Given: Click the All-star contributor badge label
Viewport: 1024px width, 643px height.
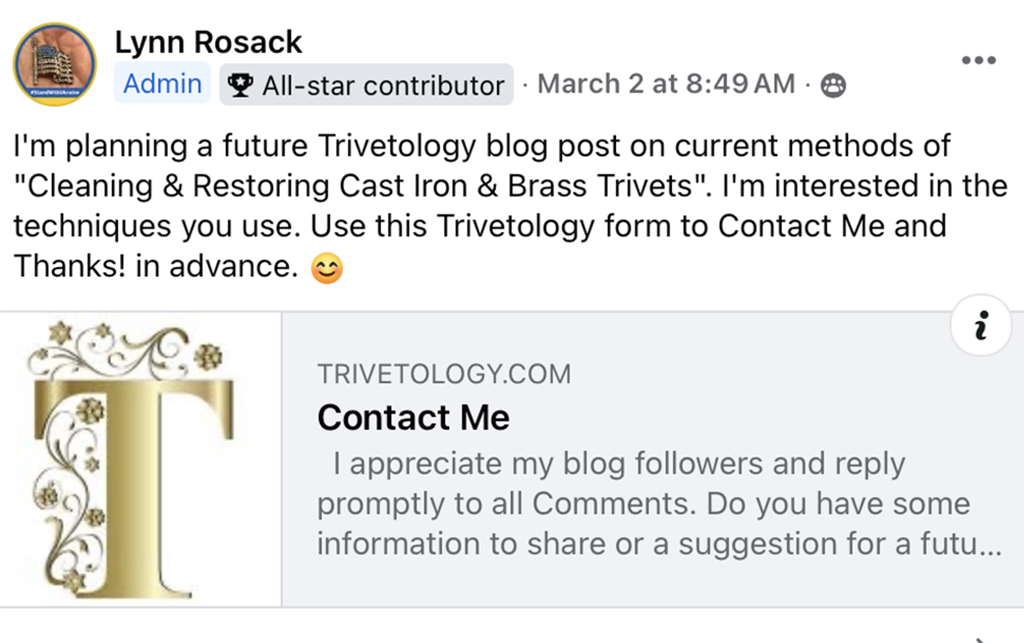Looking at the screenshot, I should pos(383,86).
